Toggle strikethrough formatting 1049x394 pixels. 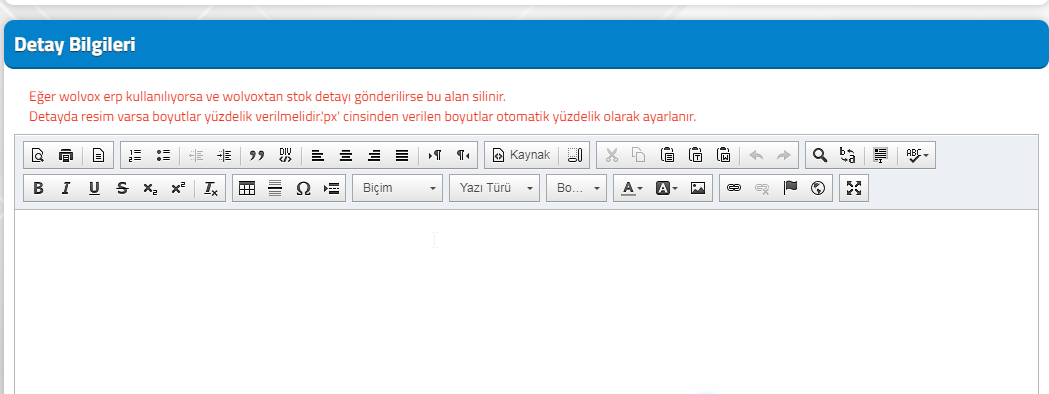[122, 189]
